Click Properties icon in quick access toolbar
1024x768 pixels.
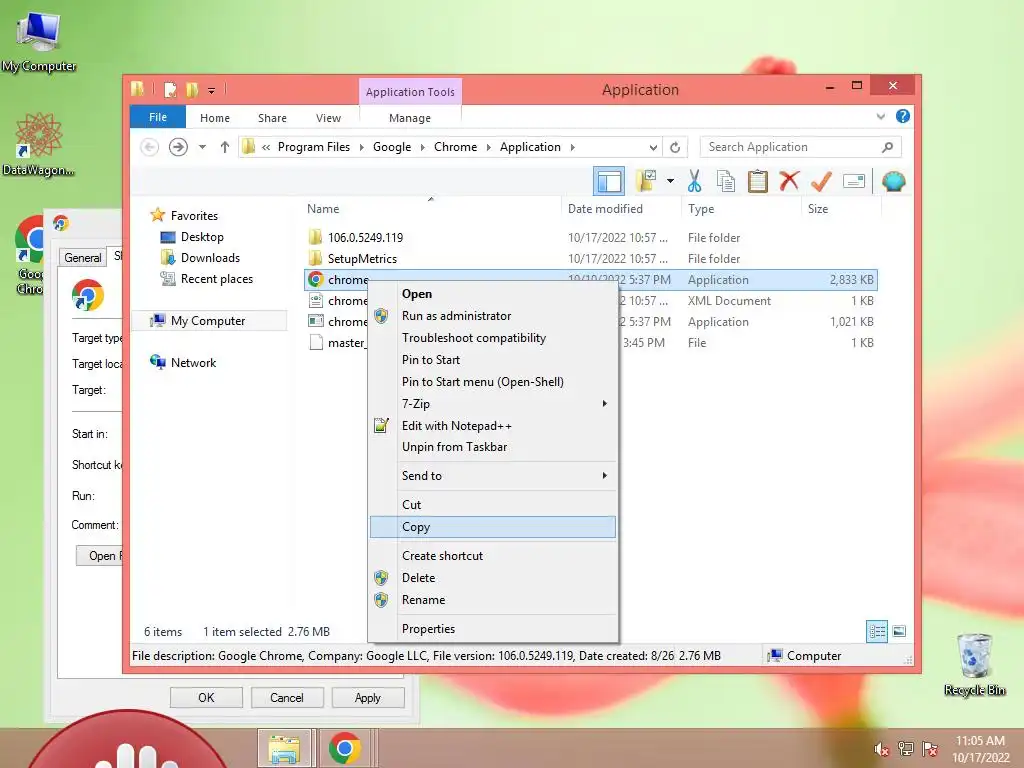point(170,89)
